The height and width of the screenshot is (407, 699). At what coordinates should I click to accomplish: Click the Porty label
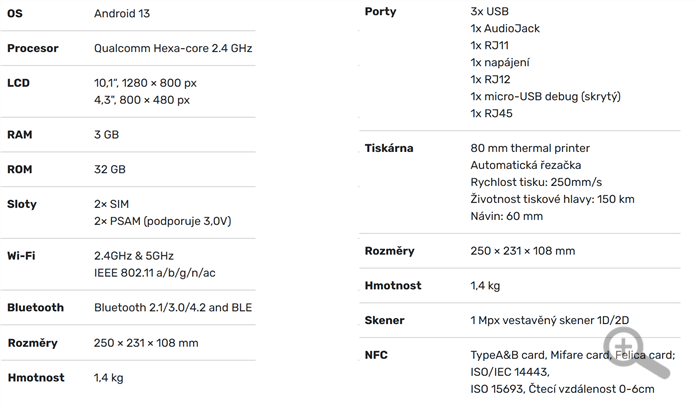(380, 12)
